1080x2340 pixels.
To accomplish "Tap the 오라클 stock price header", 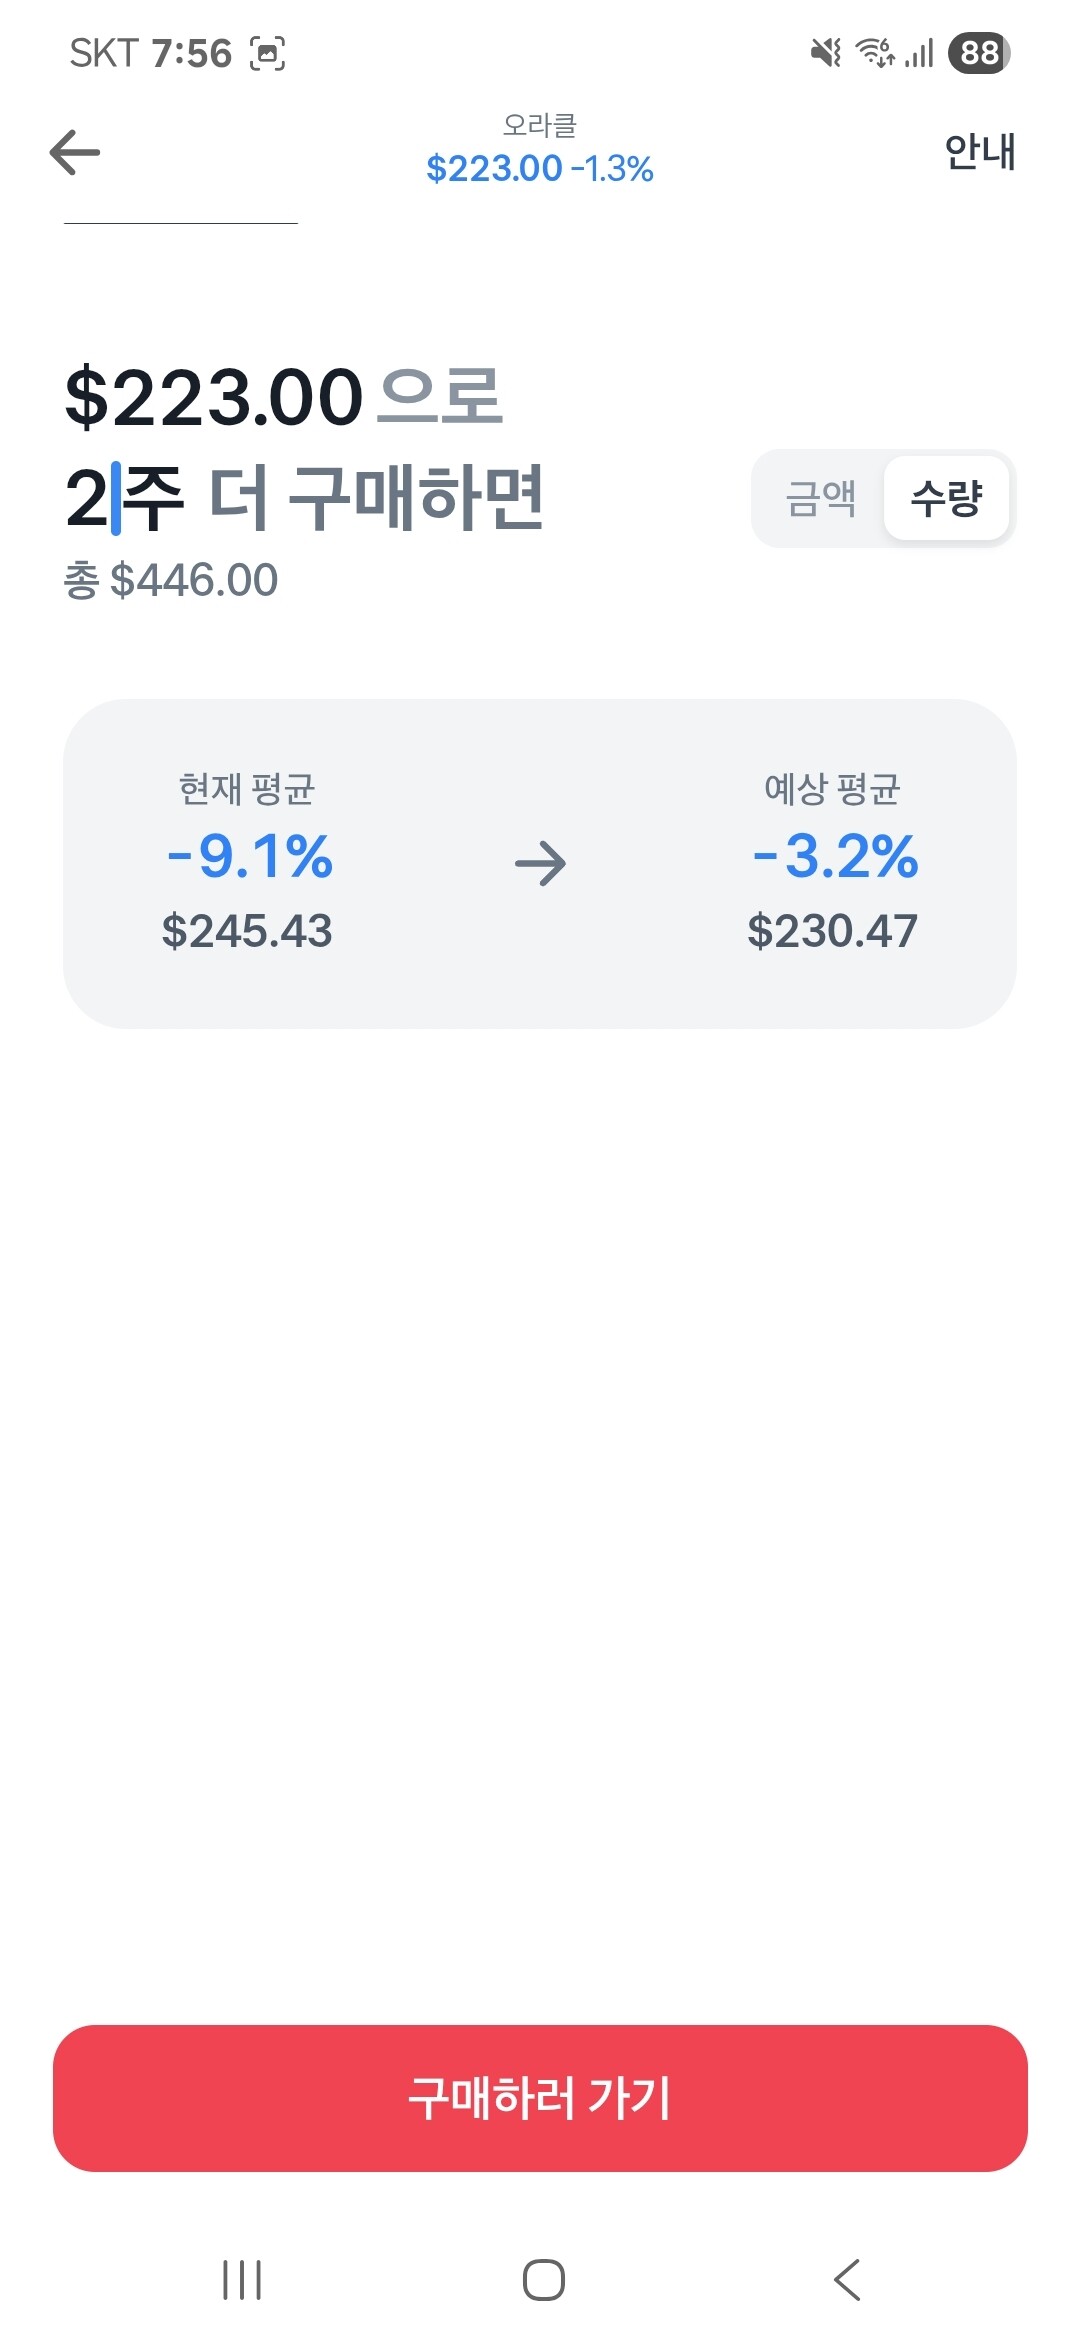I will [539, 151].
